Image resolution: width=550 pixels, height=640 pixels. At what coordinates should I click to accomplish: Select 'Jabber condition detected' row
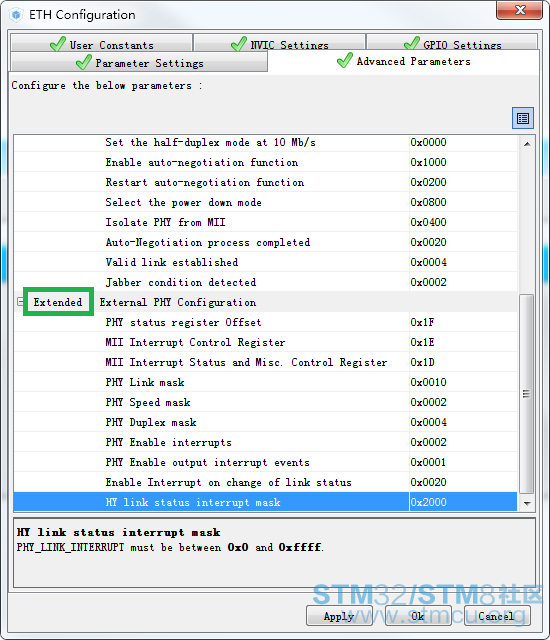click(x=266, y=282)
